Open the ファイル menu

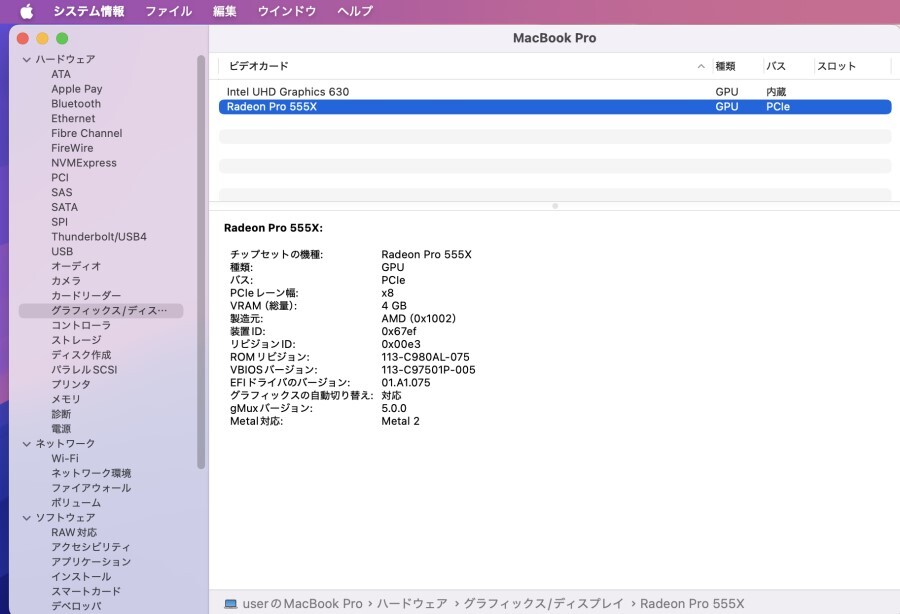click(166, 11)
